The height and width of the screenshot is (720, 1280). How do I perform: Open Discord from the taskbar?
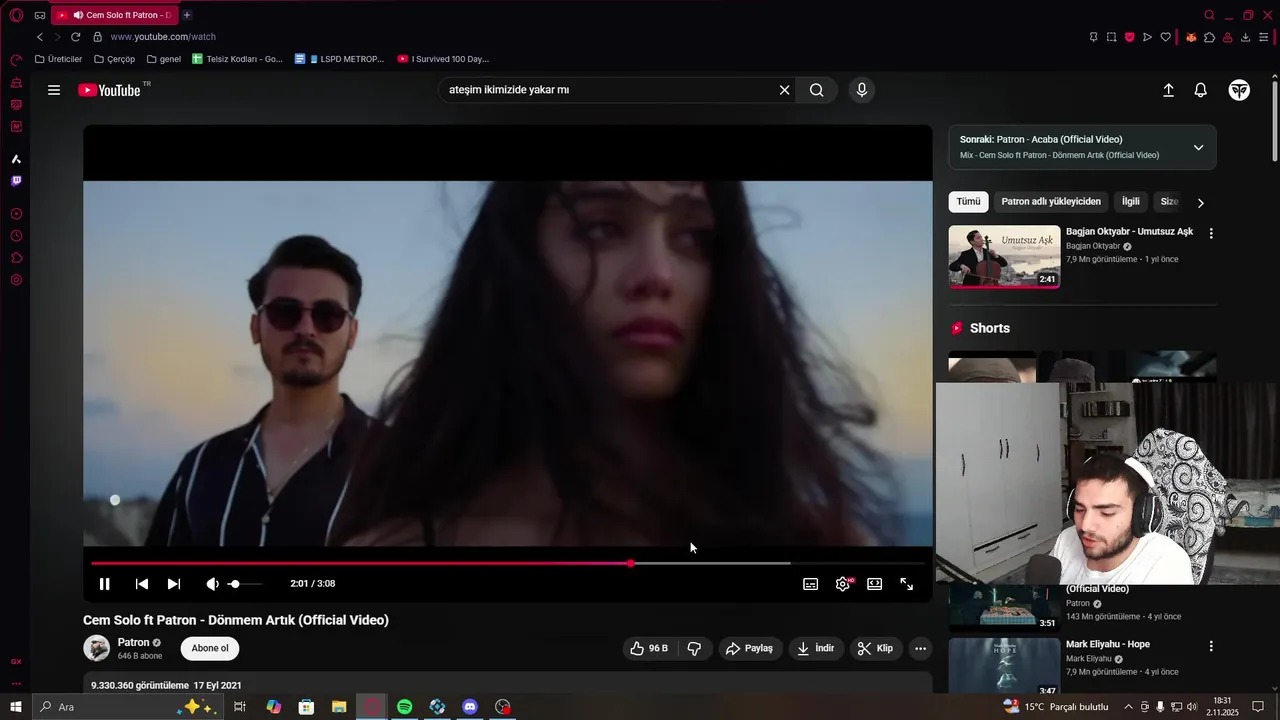pyautogui.click(x=470, y=707)
